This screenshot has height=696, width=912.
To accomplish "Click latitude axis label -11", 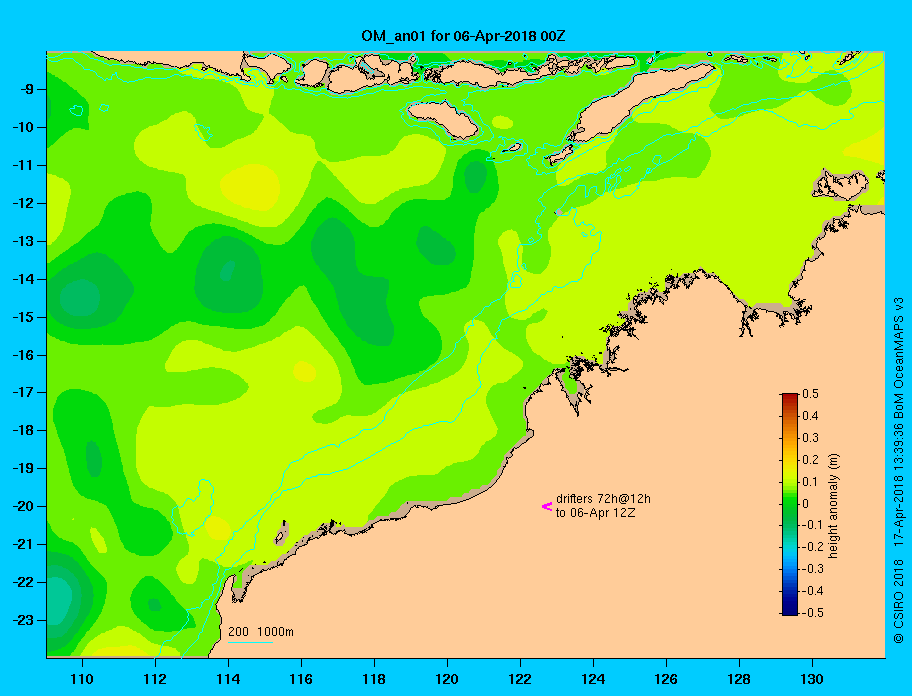I will pyautogui.click(x=23, y=165).
